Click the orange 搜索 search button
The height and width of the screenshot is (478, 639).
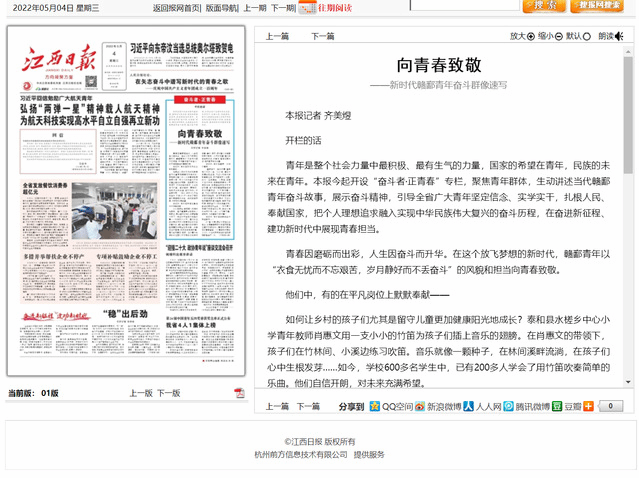coord(544,7)
